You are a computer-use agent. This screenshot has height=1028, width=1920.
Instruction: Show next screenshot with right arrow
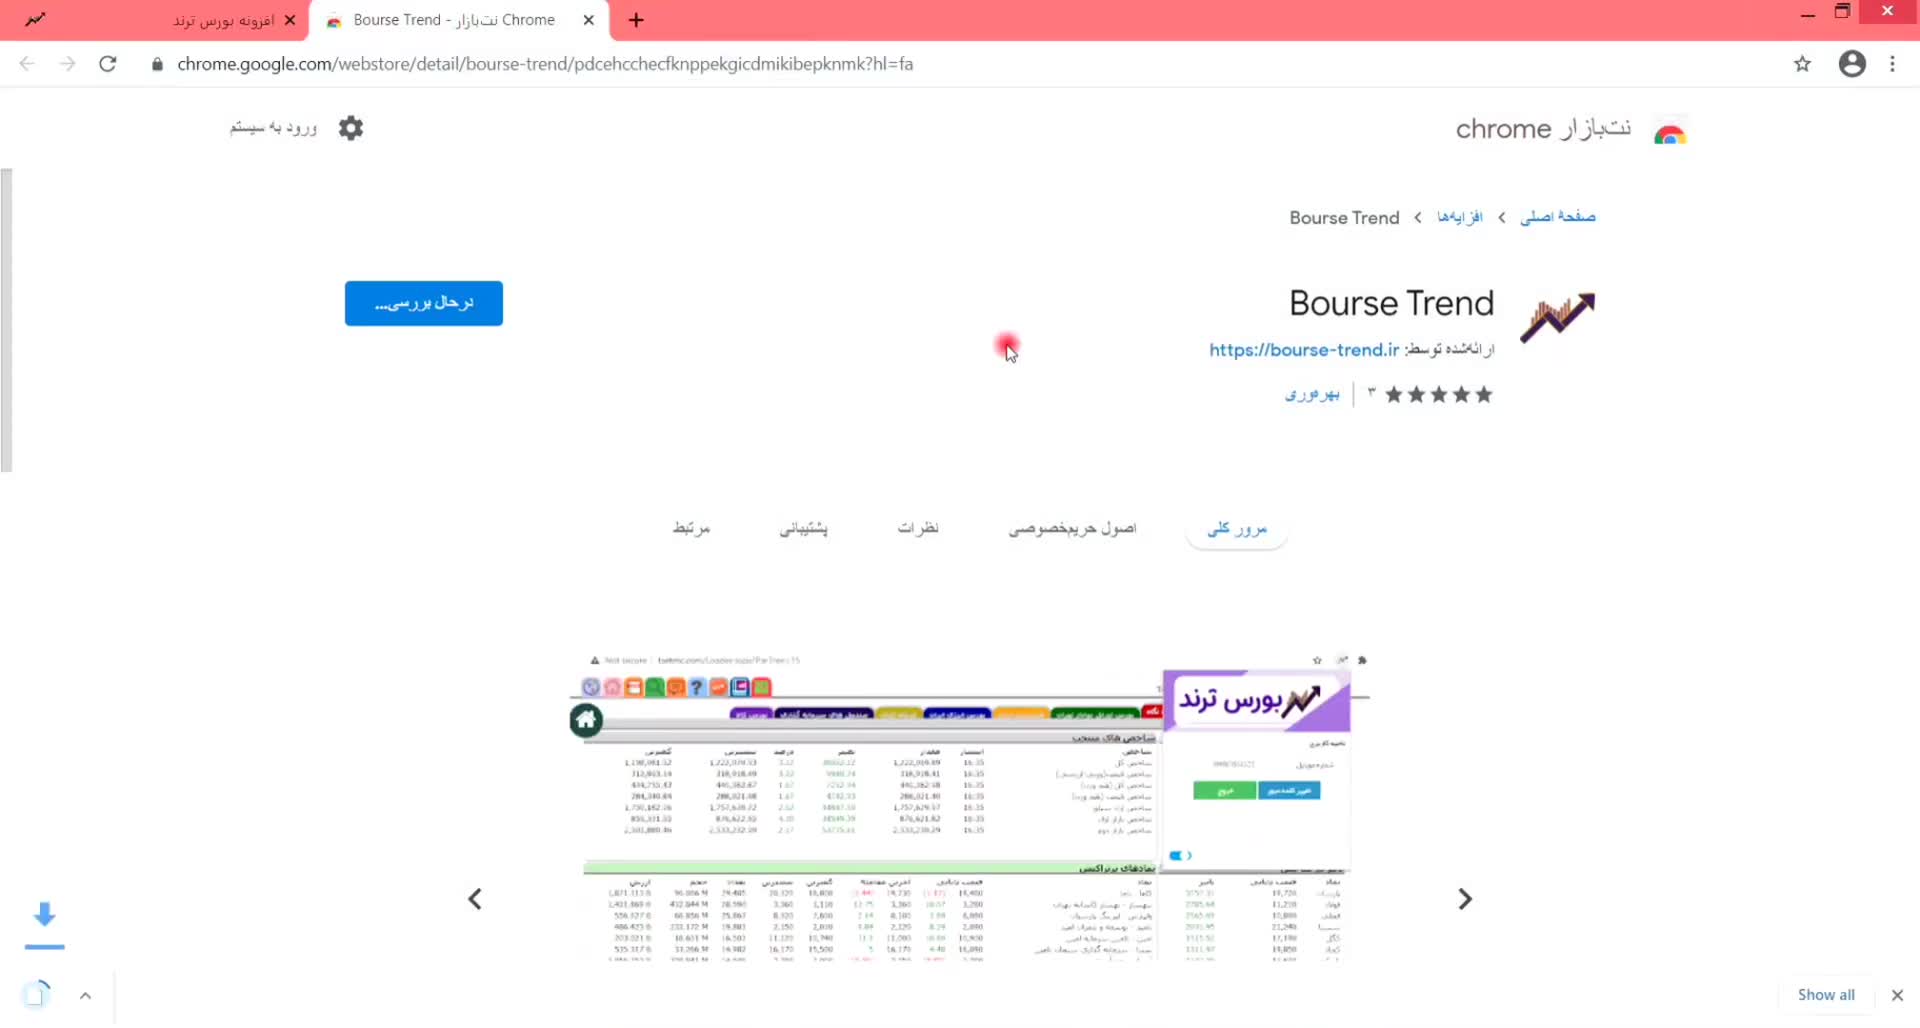point(1464,899)
